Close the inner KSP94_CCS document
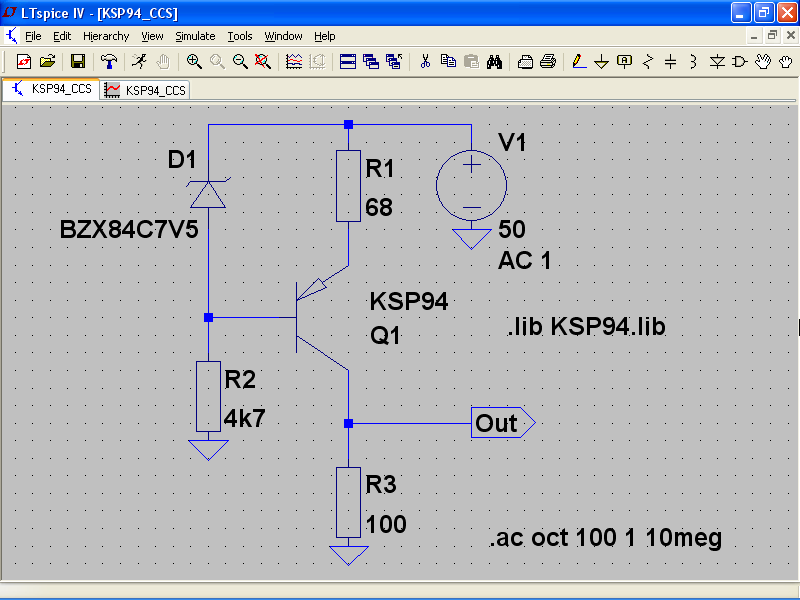800x600 pixels. [x=791, y=35]
